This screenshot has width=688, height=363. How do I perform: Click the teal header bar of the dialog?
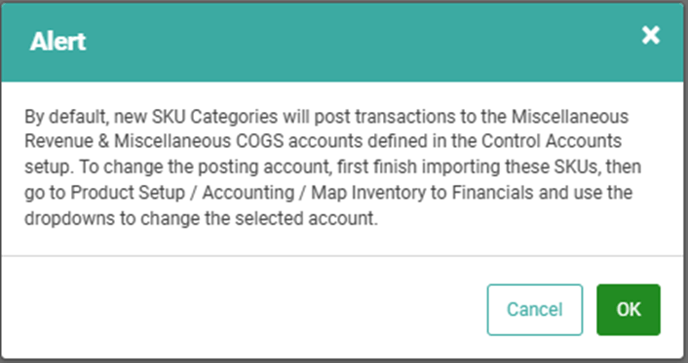[342, 42]
